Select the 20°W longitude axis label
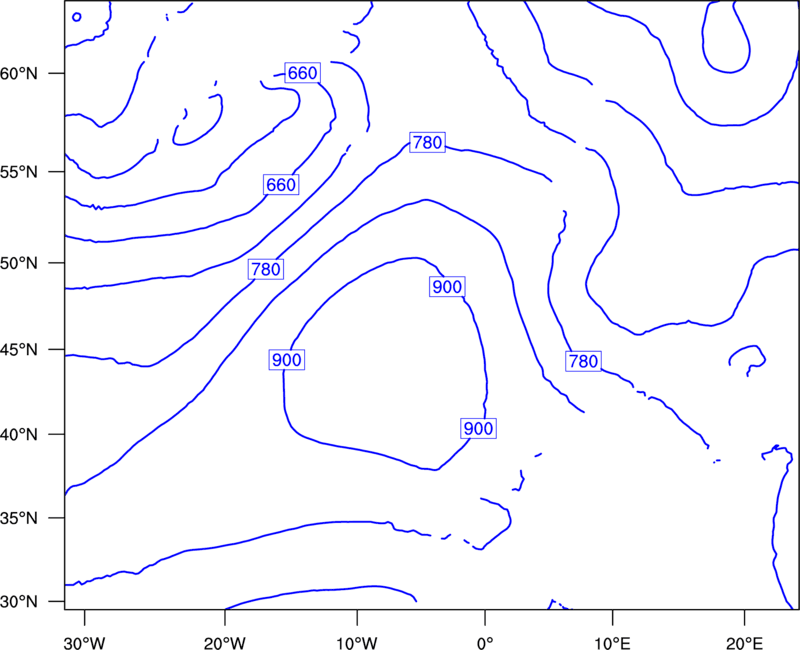This screenshot has height=650, width=800. coord(224,643)
